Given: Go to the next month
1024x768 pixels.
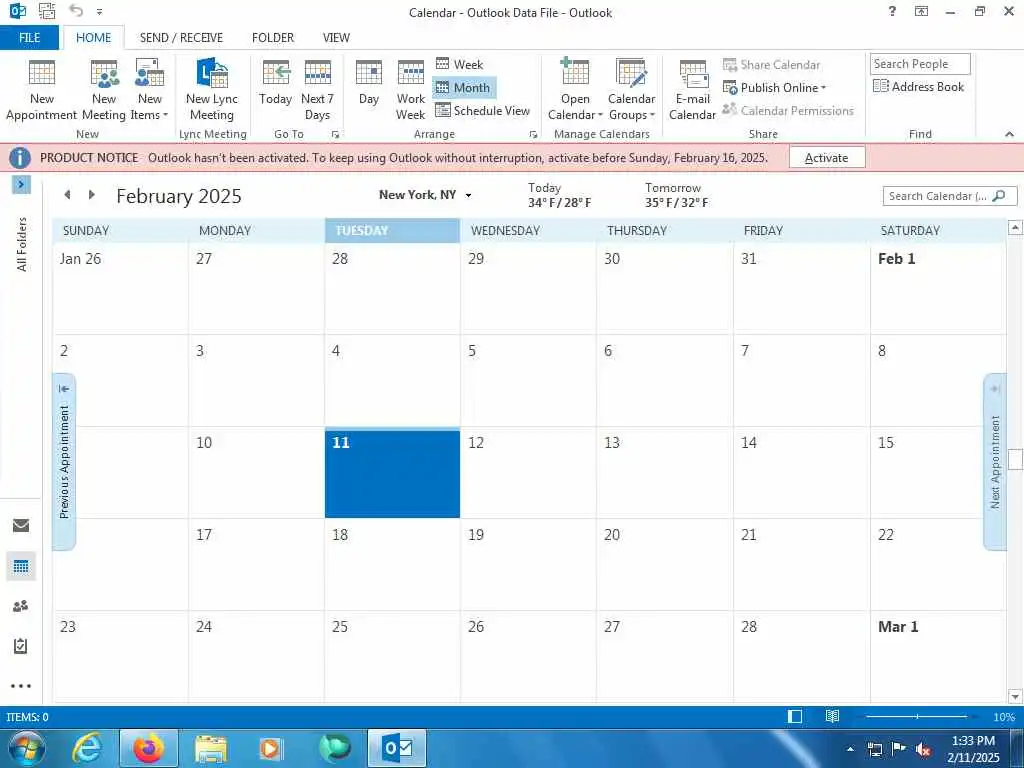Looking at the screenshot, I should (x=91, y=195).
